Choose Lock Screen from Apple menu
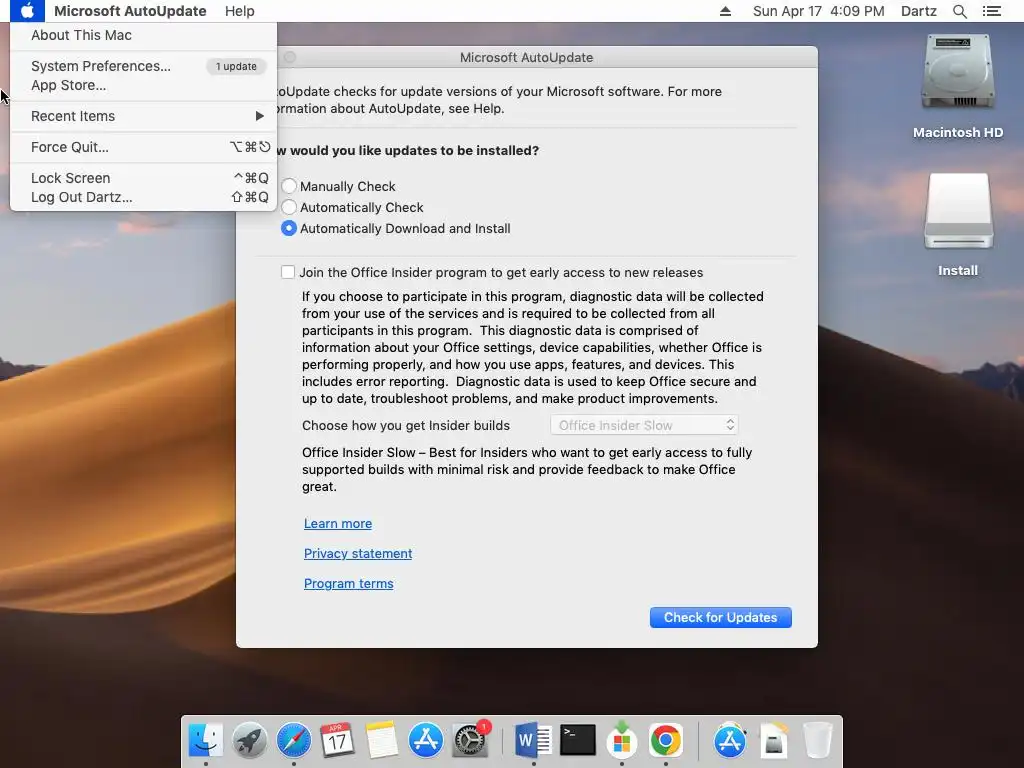The height and width of the screenshot is (768, 1024). pyautogui.click(x=143, y=178)
